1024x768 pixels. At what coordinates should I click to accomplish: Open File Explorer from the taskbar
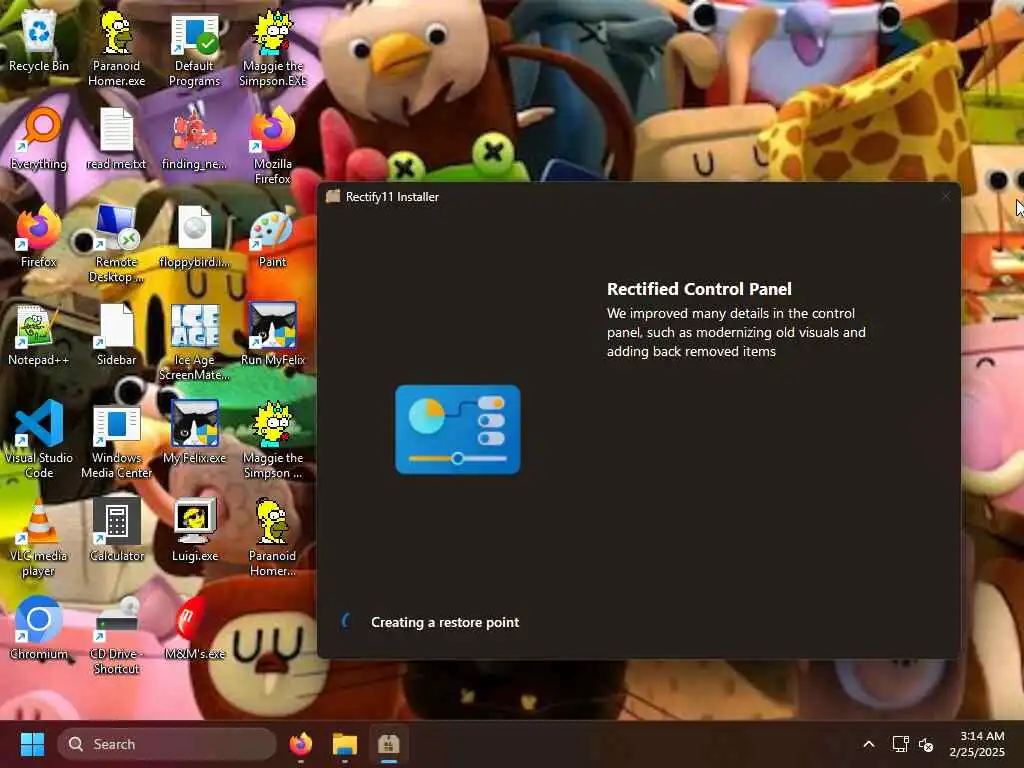coord(345,744)
